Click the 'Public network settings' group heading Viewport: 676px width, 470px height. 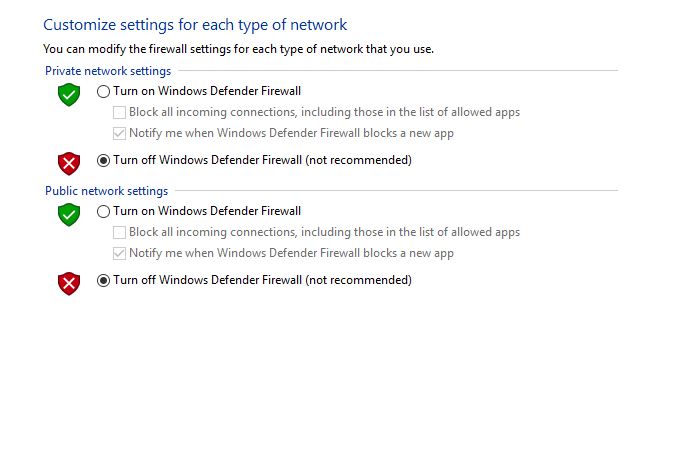point(106,191)
